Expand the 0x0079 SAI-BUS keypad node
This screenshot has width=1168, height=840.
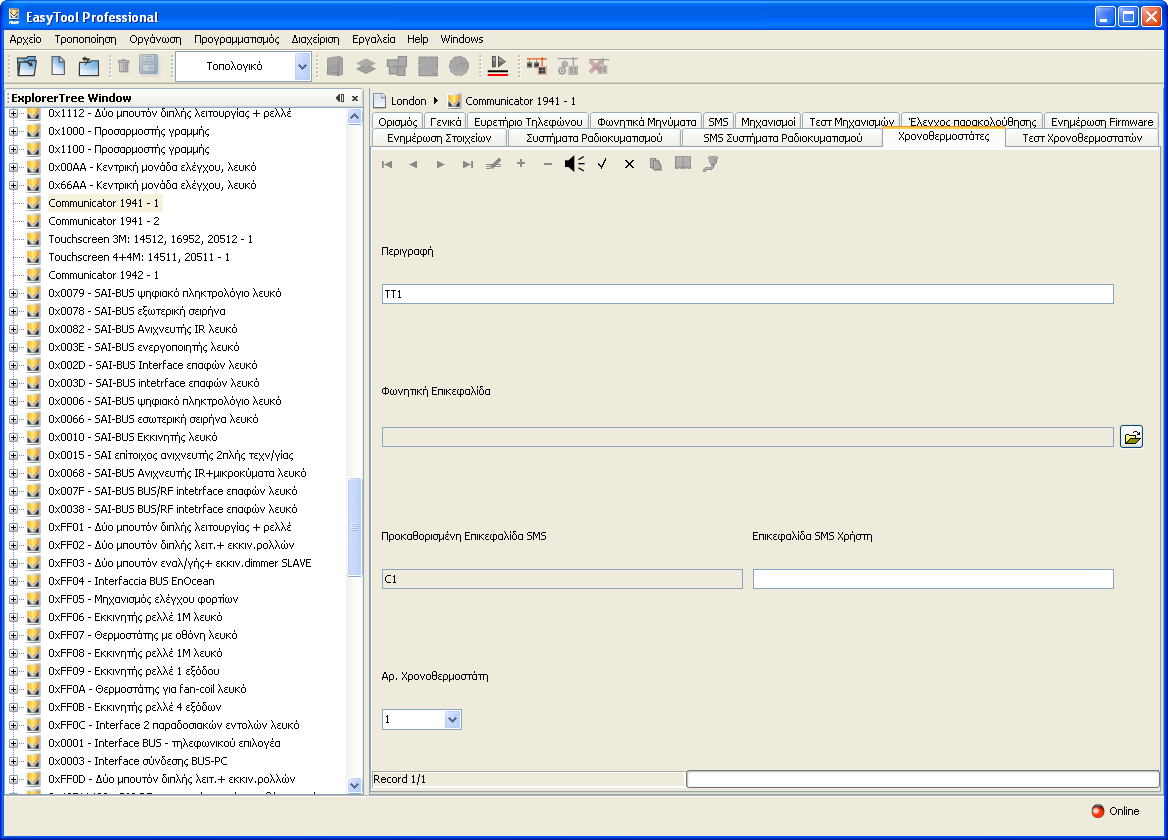(13, 293)
